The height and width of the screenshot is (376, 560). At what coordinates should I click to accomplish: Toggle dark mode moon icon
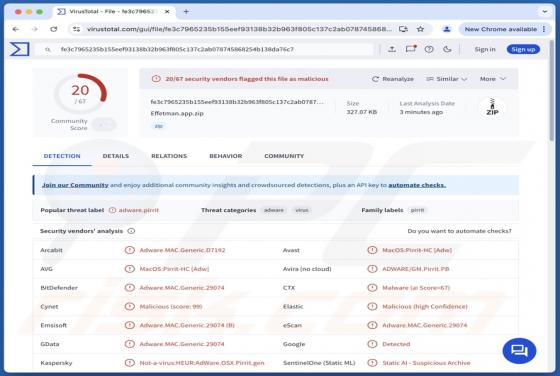[447, 49]
